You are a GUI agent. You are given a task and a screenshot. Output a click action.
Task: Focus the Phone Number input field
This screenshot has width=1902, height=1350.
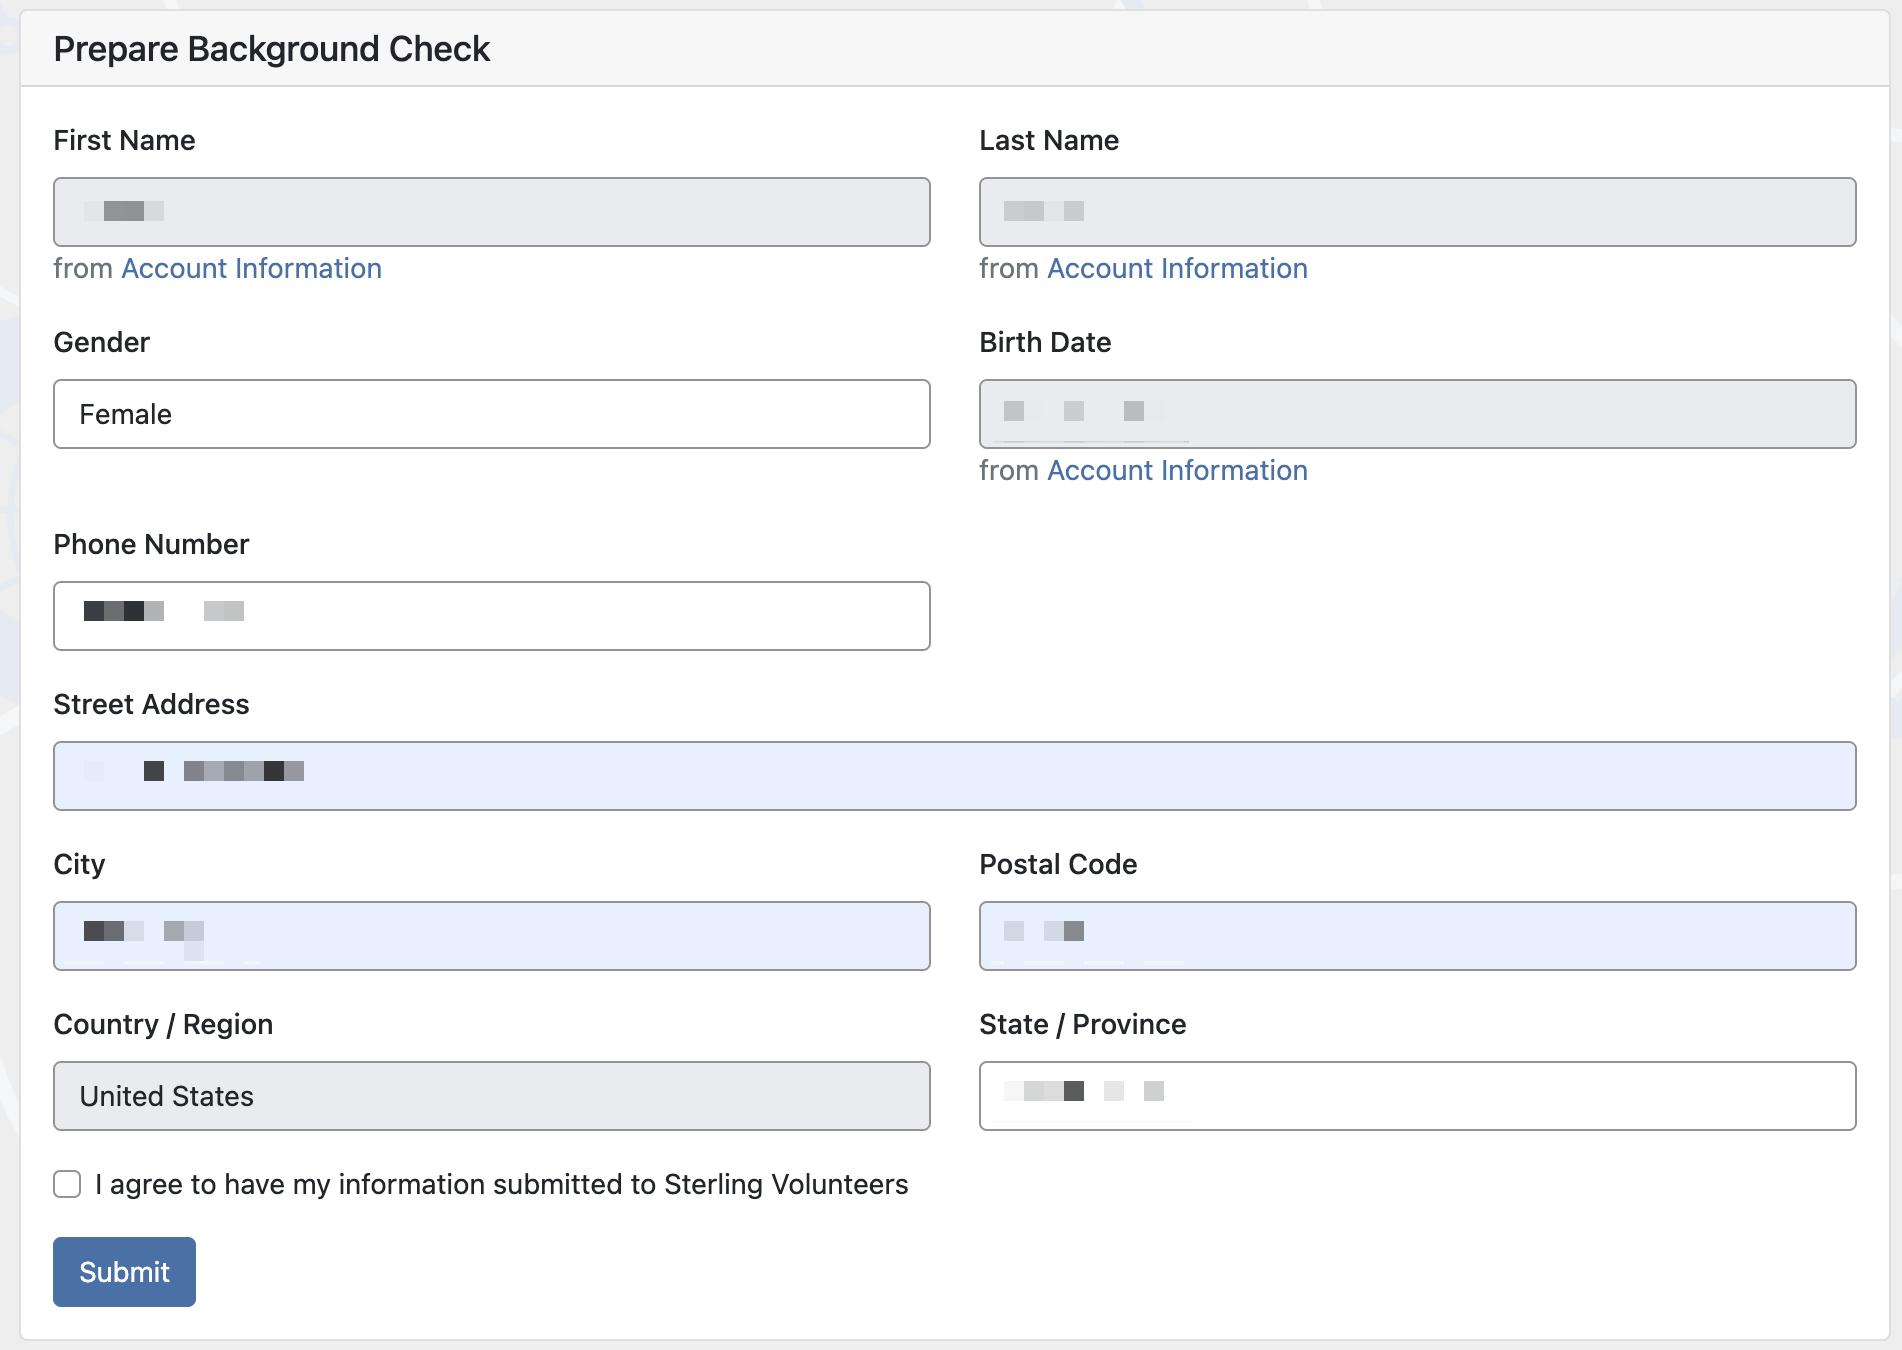(x=492, y=616)
